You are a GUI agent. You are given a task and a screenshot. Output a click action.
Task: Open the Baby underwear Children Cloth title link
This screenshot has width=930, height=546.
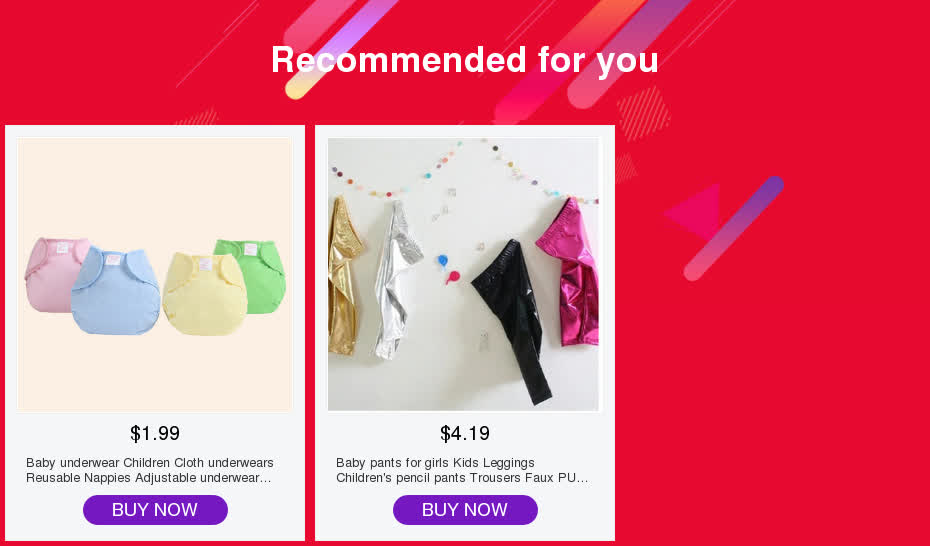(x=150, y=470)
